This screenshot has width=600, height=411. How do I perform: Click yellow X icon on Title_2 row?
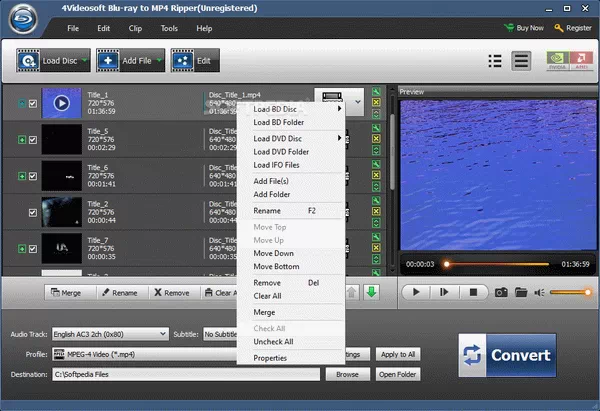click(x=376, y=211)
